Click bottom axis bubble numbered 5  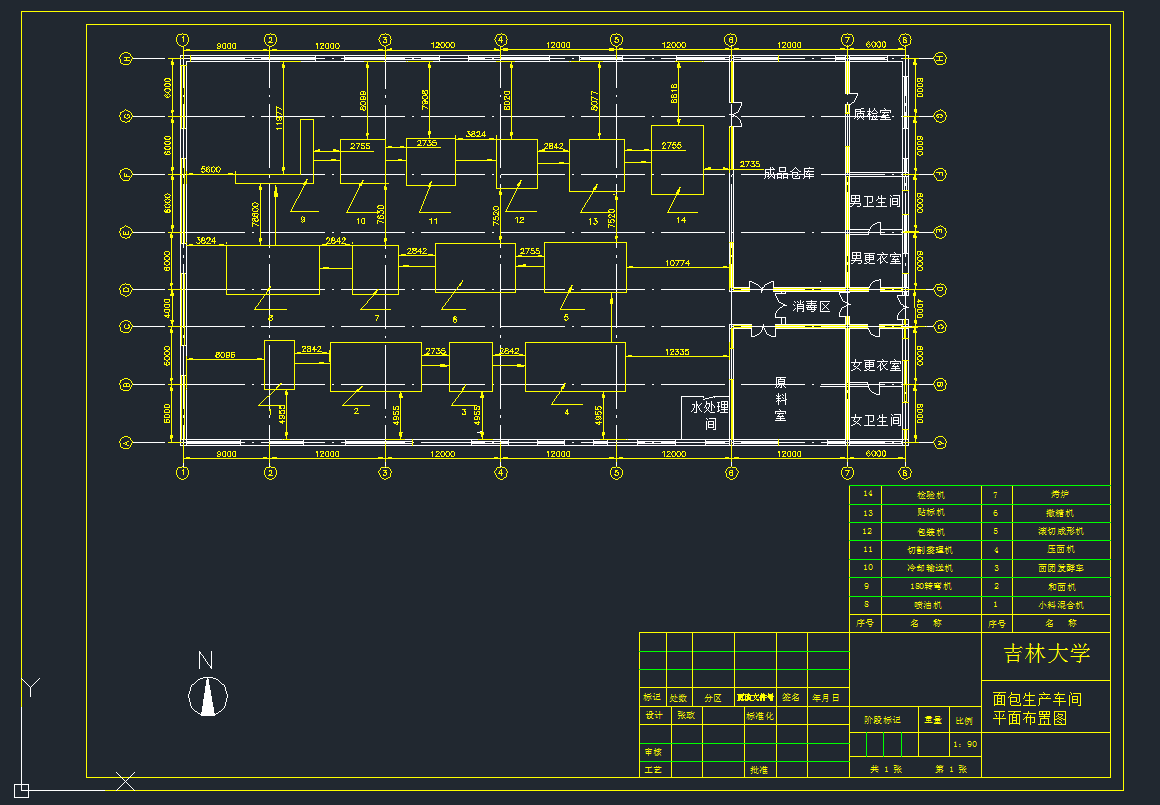click(x=616, y=472)
